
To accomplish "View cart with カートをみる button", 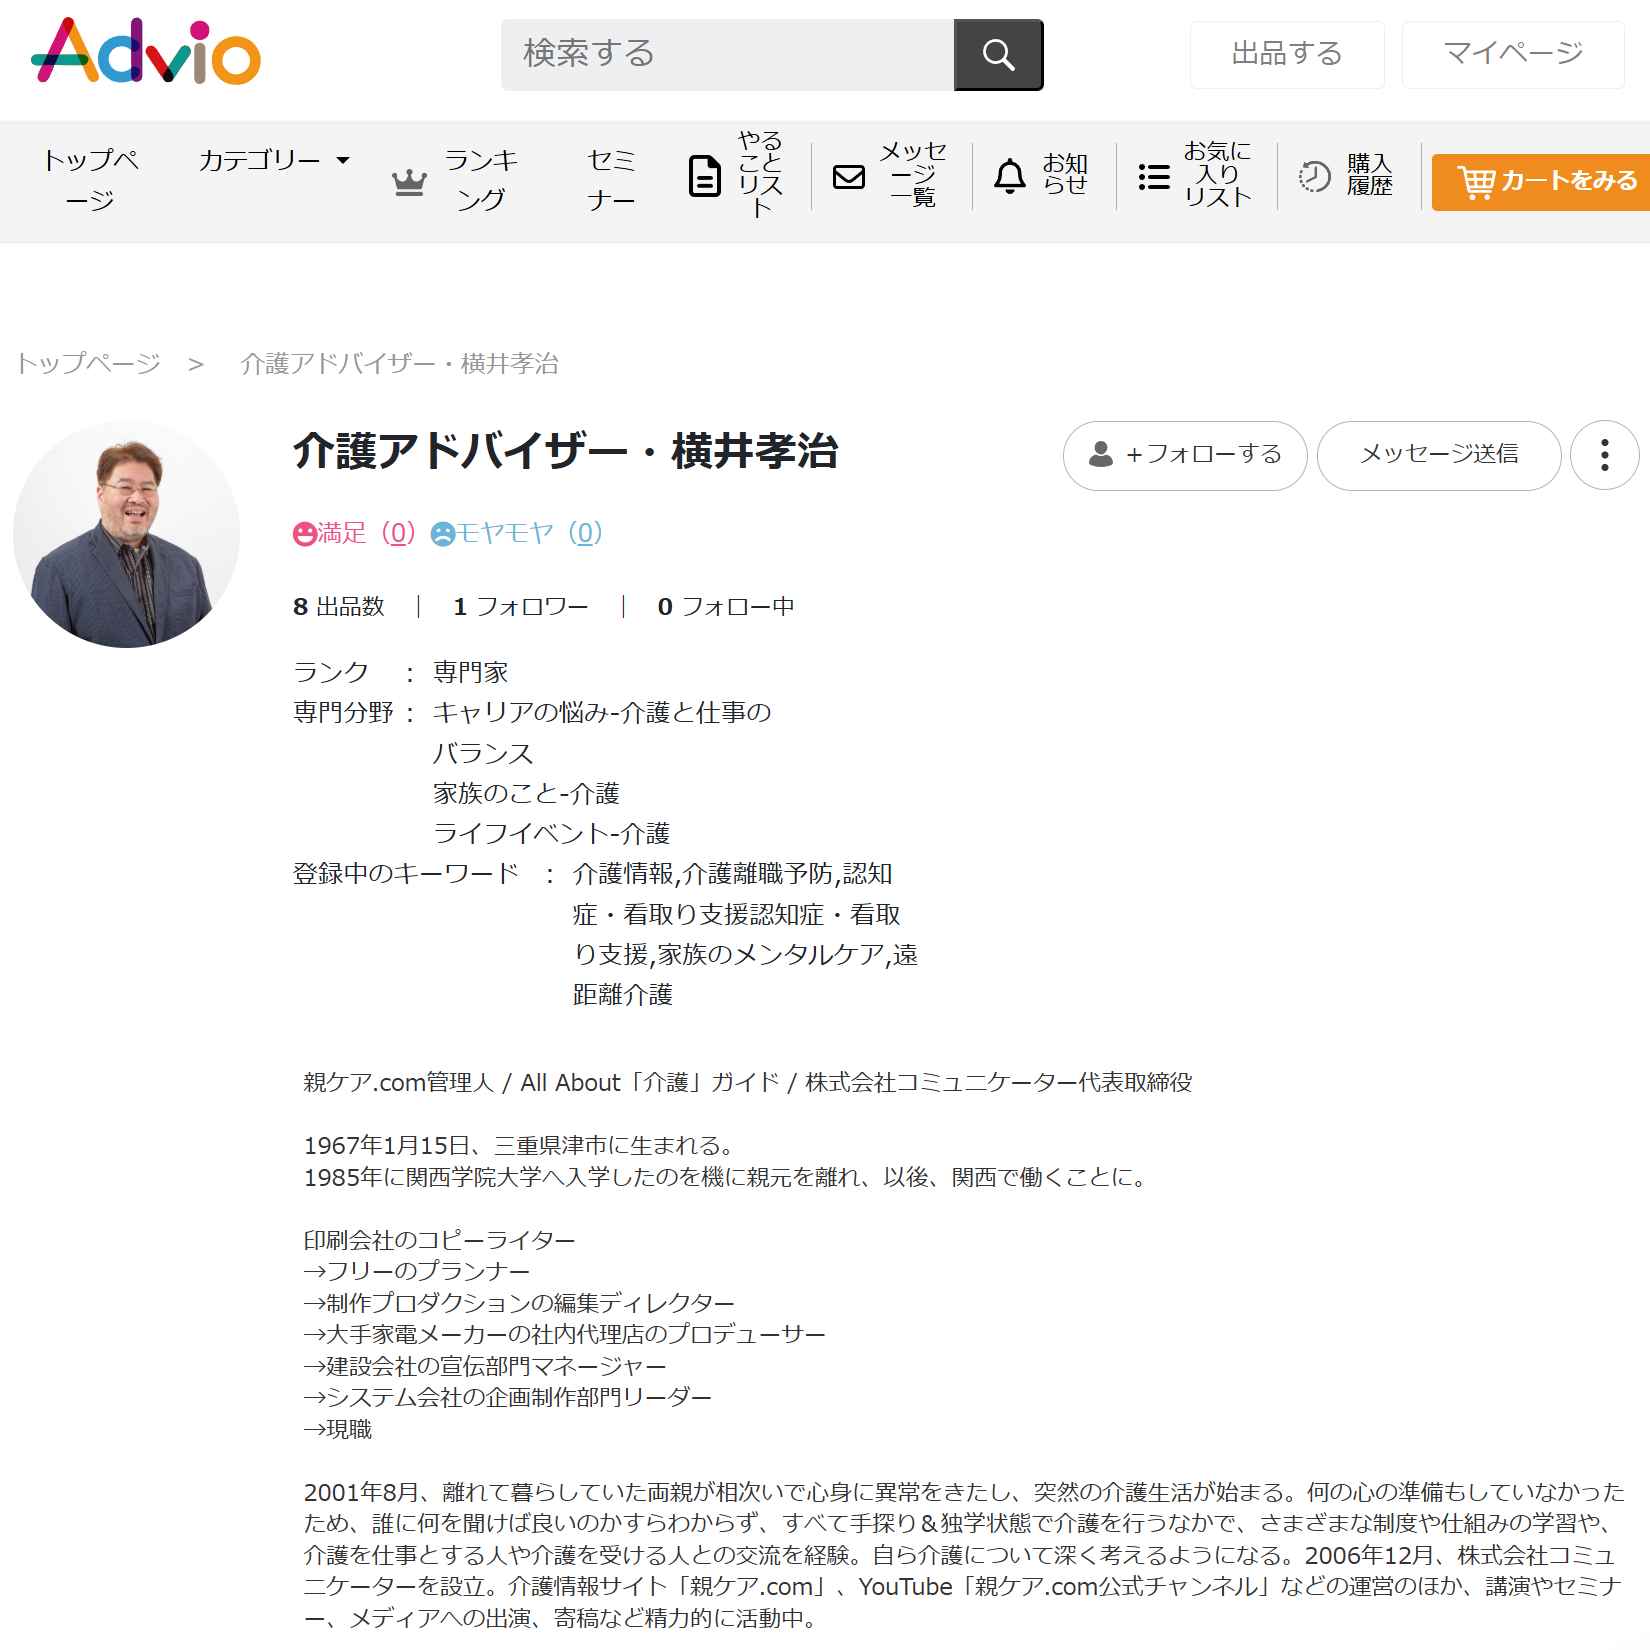I will [1545, 182].
